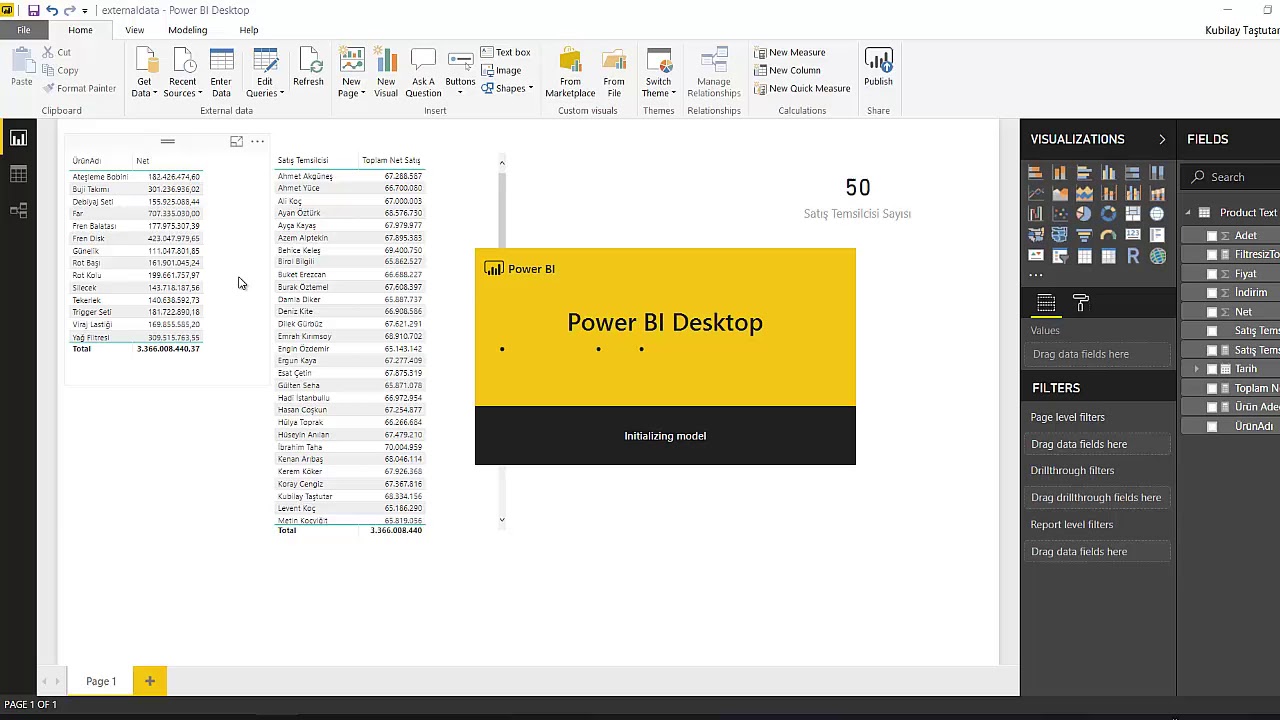Show the Fields well pane icon
The width and height of the screenshot is (1280, 720).
coord(1046,303)
